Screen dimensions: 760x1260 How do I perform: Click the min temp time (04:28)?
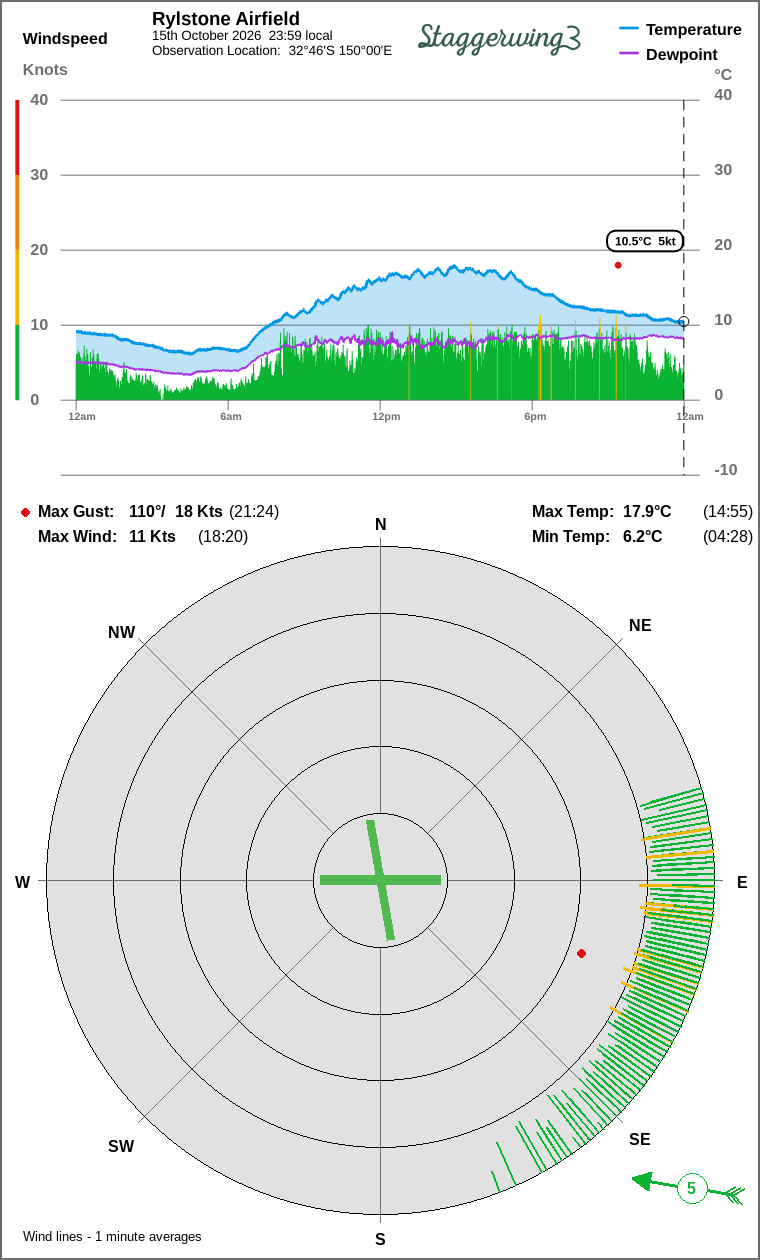click(728, 536)
